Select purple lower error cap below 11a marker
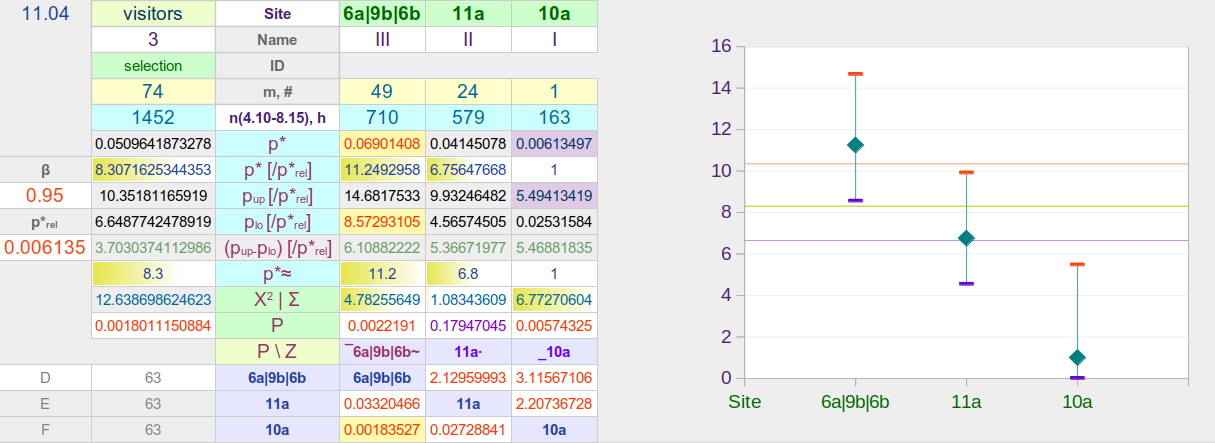Screen dimensions: 1215x443 966,284
